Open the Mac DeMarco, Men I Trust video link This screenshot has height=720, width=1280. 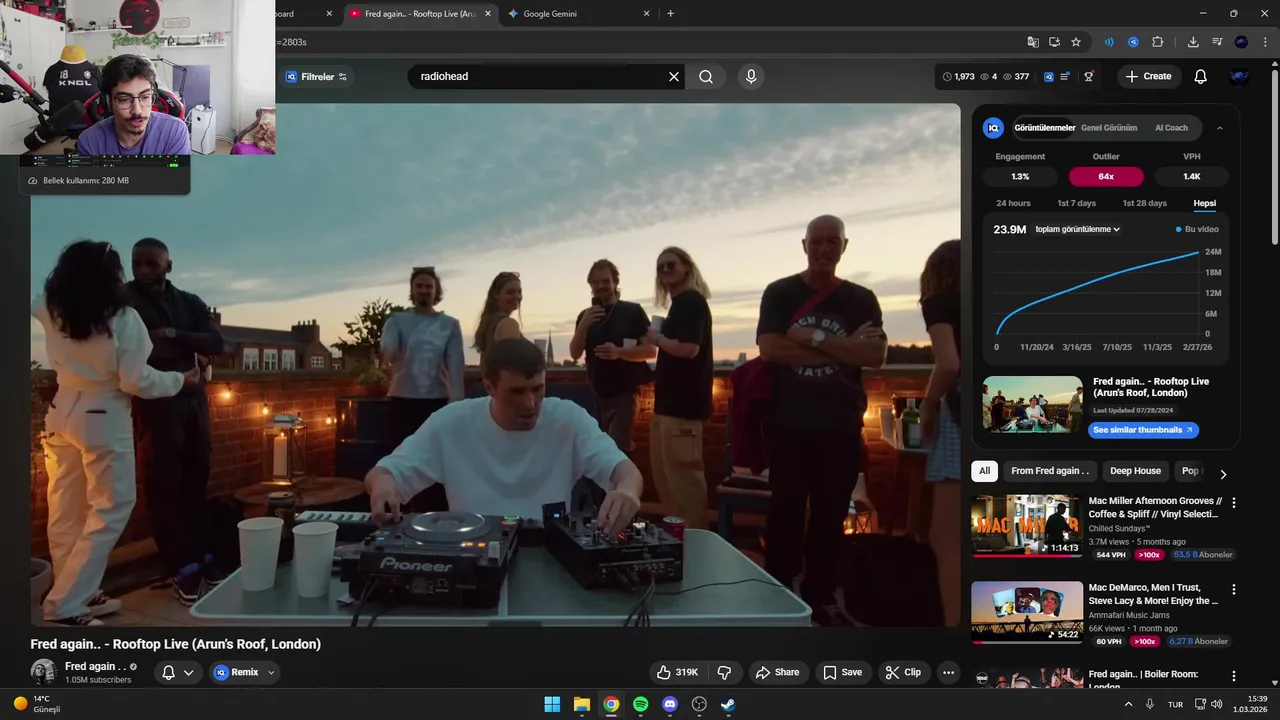tap(1153, 594)
